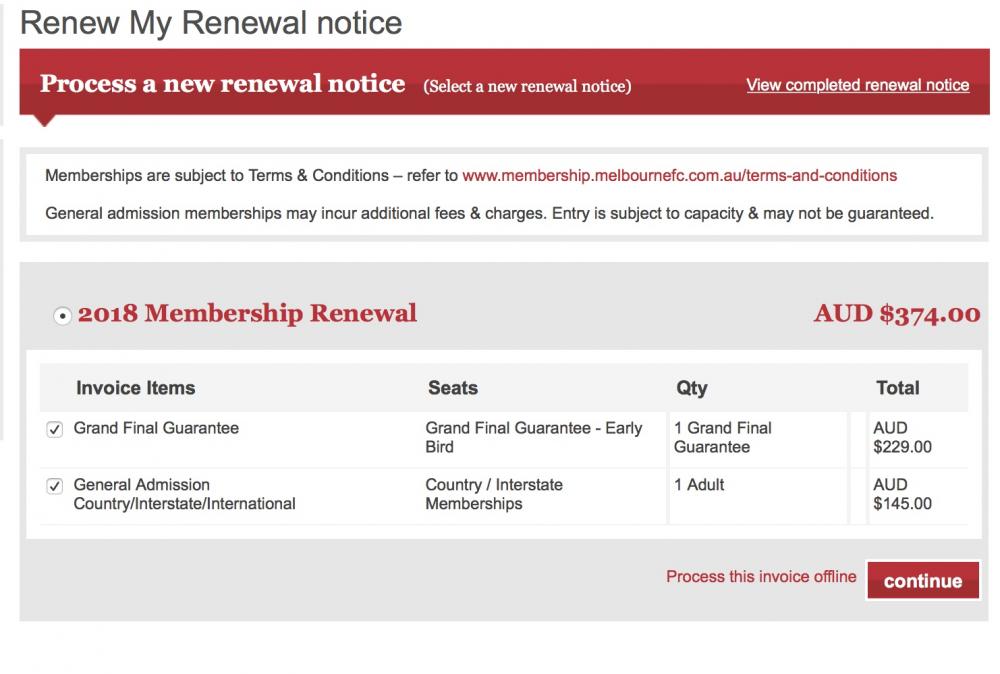Image resolution: width=1000 pixels, height=674 pixels.
Task: Click the Invoice Items column header
Action: coord(135,388)
